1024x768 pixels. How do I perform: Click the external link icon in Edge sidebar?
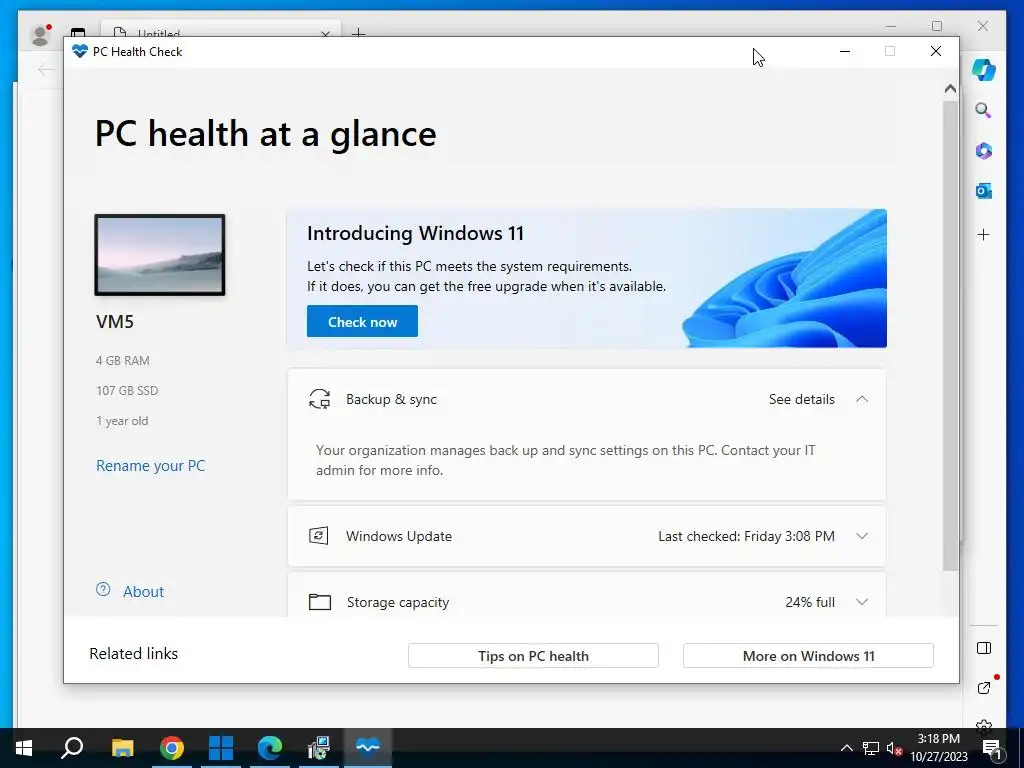click(x=984, y=687)
